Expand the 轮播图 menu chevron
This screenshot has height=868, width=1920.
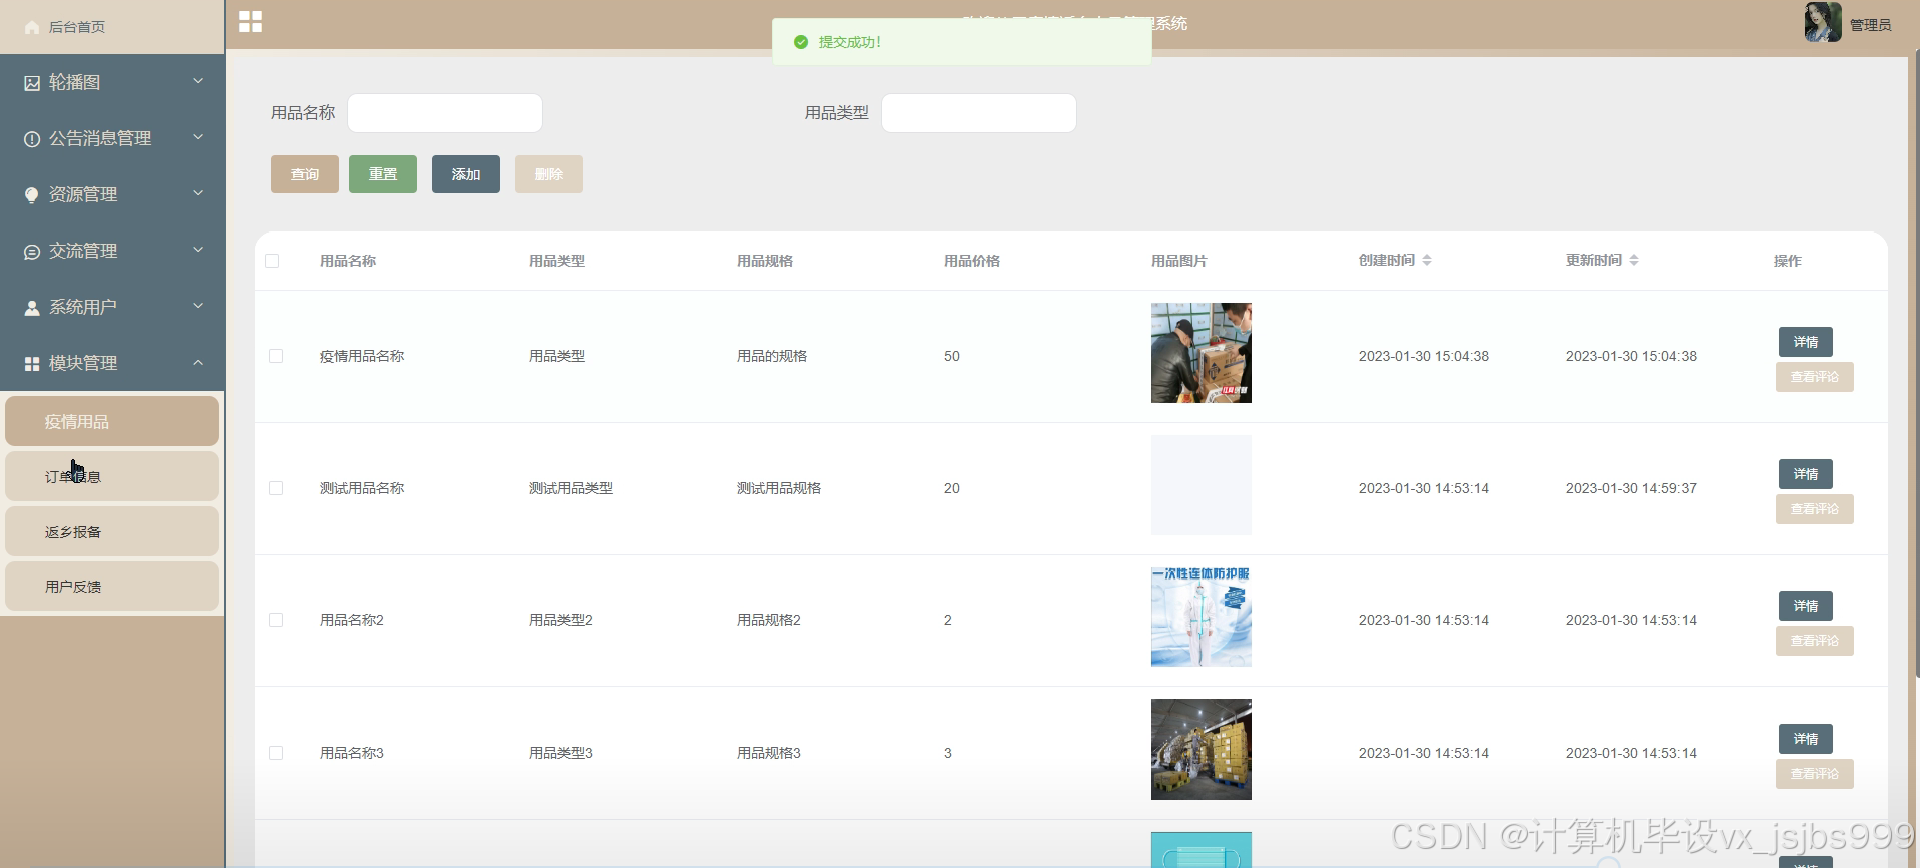pos(198,81)
